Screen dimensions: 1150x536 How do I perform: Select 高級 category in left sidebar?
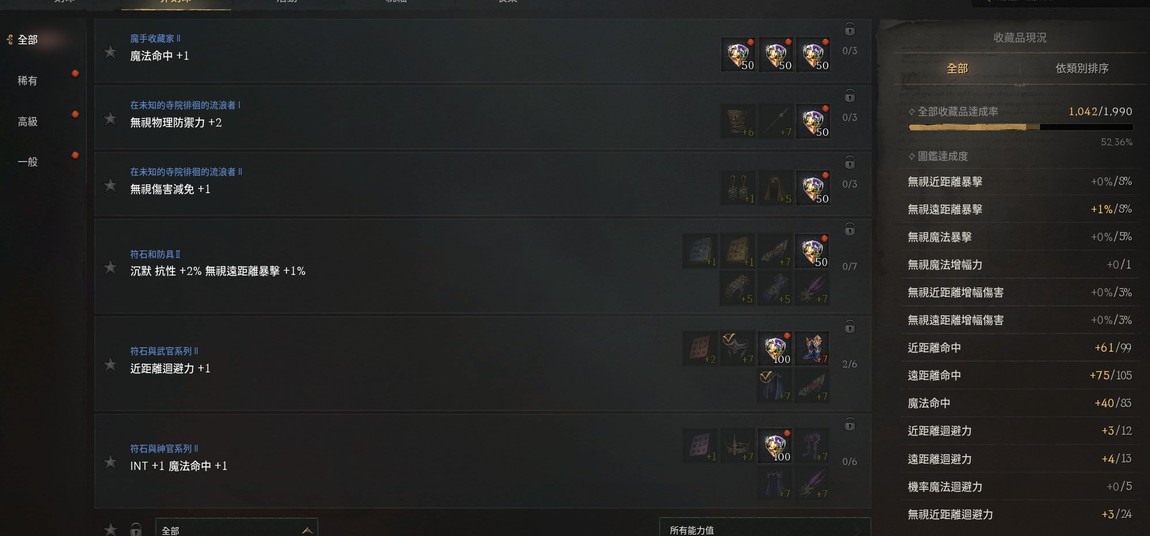tap(28, 122)
